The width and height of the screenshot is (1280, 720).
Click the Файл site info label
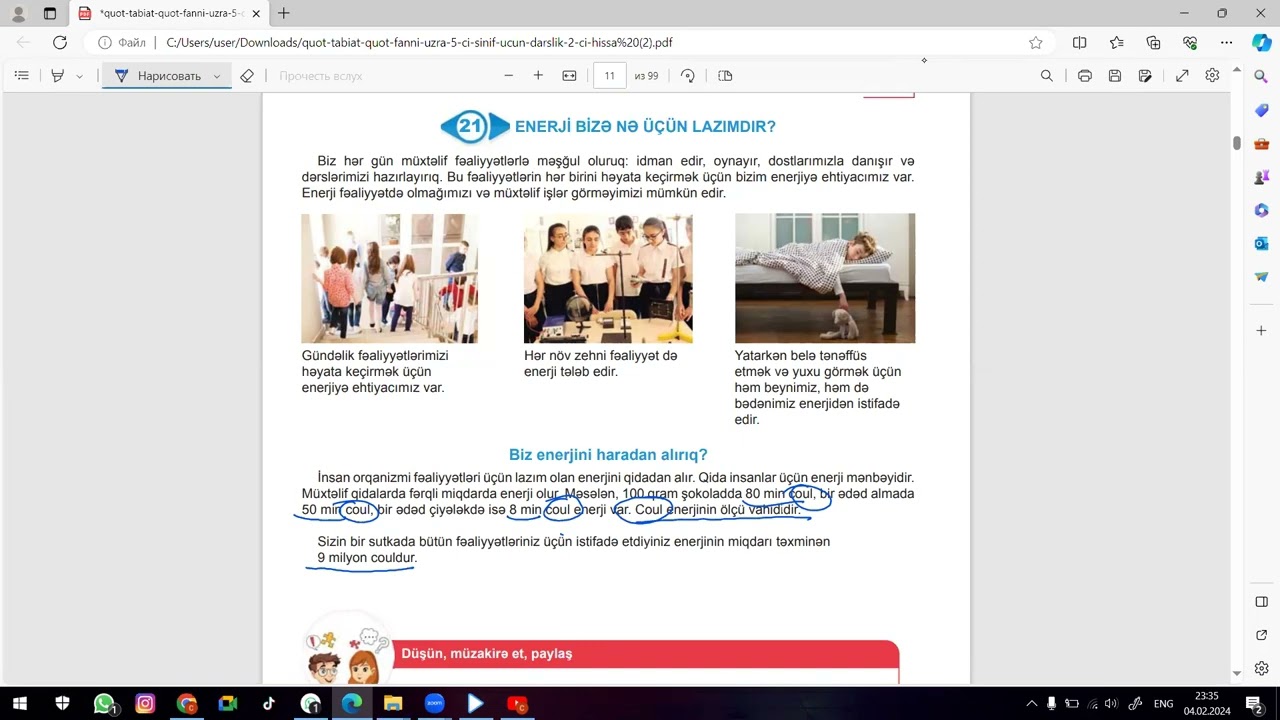[x=122, y=43]
